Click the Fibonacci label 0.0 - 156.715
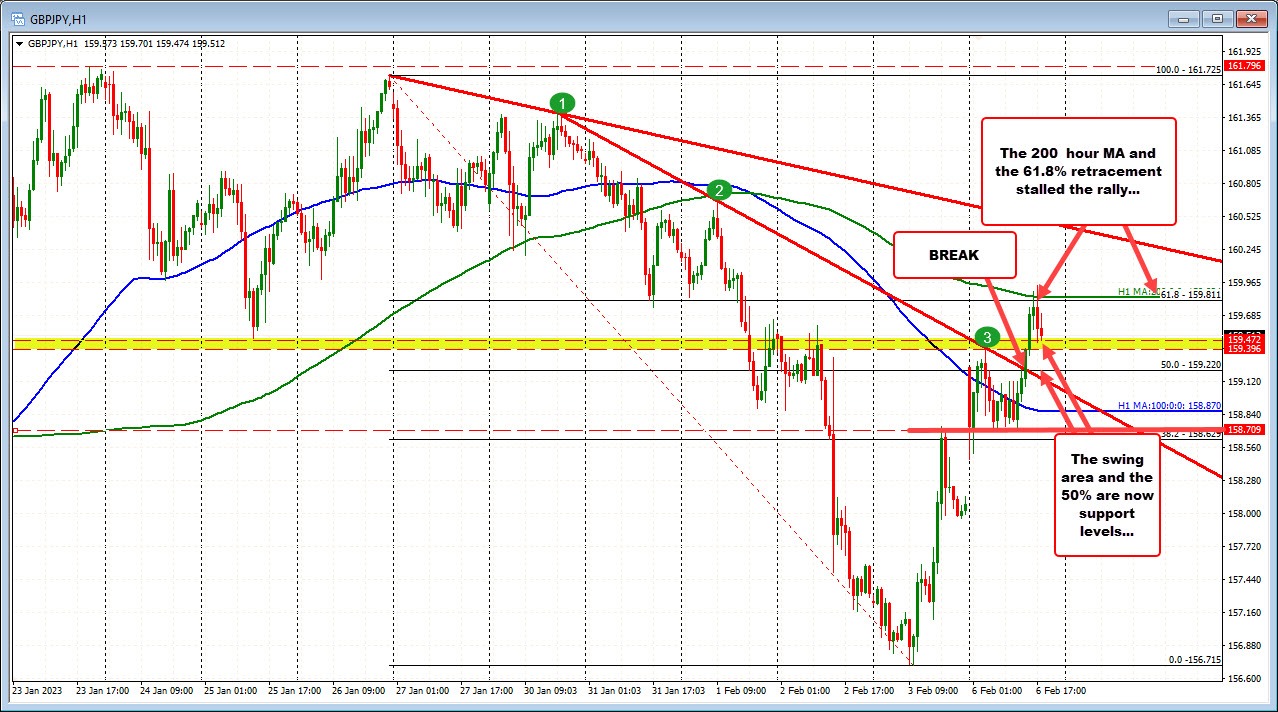The image size is (1278, 712). click(1194, 660)
